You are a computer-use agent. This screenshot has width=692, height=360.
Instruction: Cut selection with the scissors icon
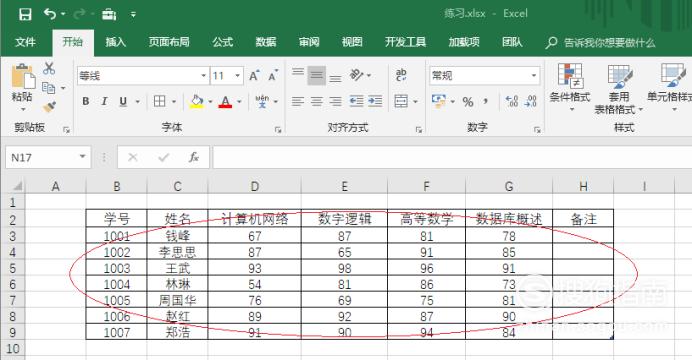pos(49,68)
